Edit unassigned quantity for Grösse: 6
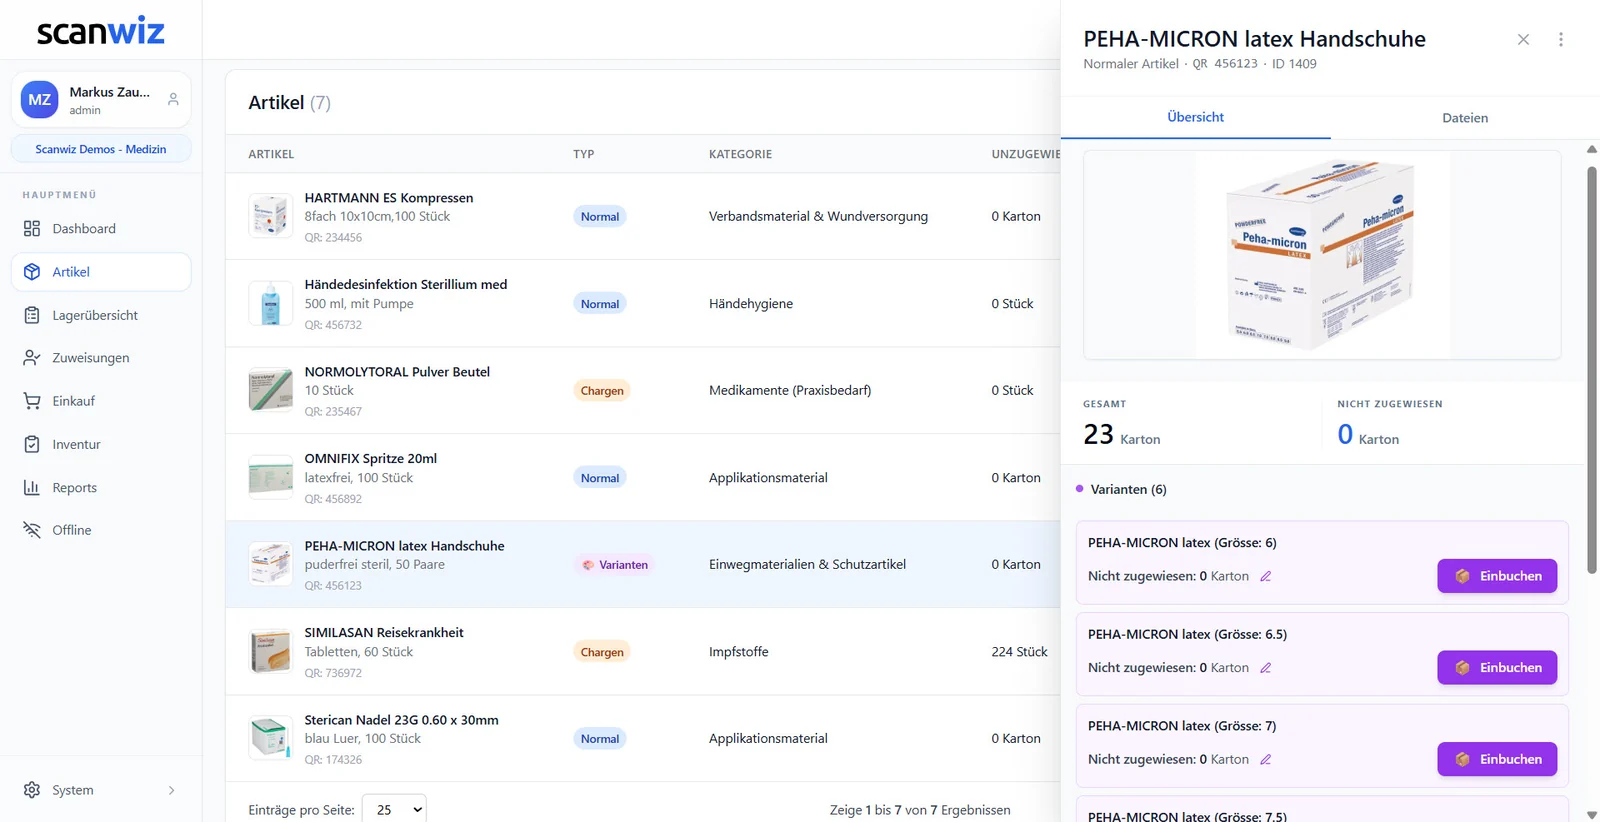 [x=1266, y=576]
